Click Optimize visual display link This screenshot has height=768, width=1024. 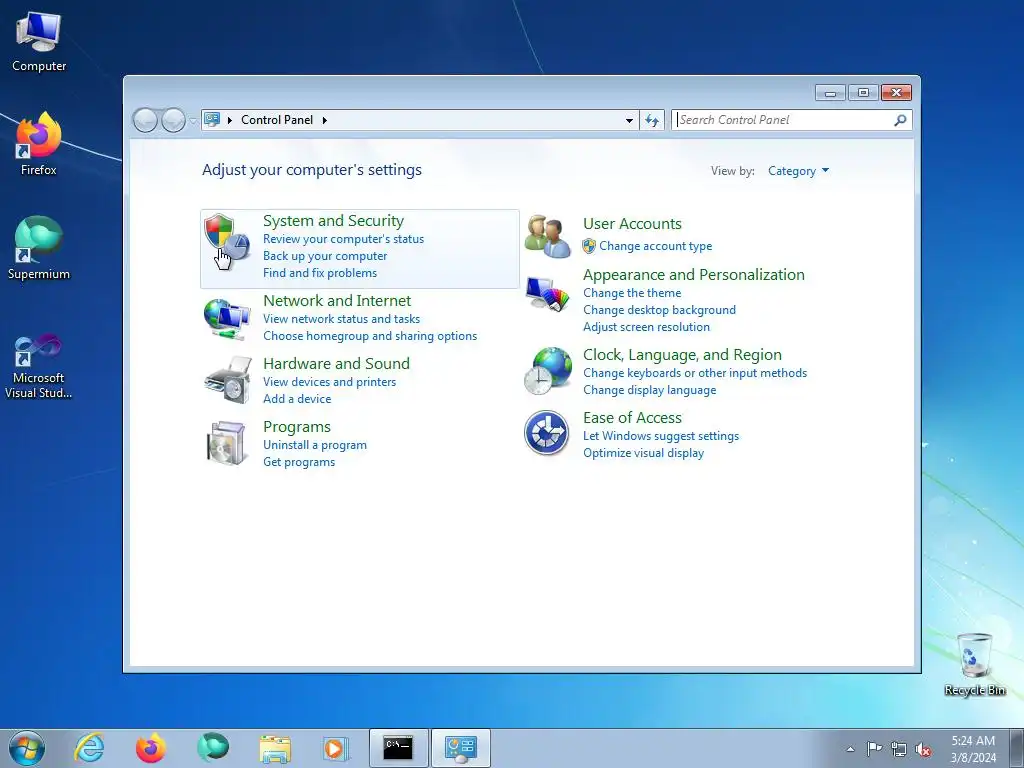click(643, 453)
